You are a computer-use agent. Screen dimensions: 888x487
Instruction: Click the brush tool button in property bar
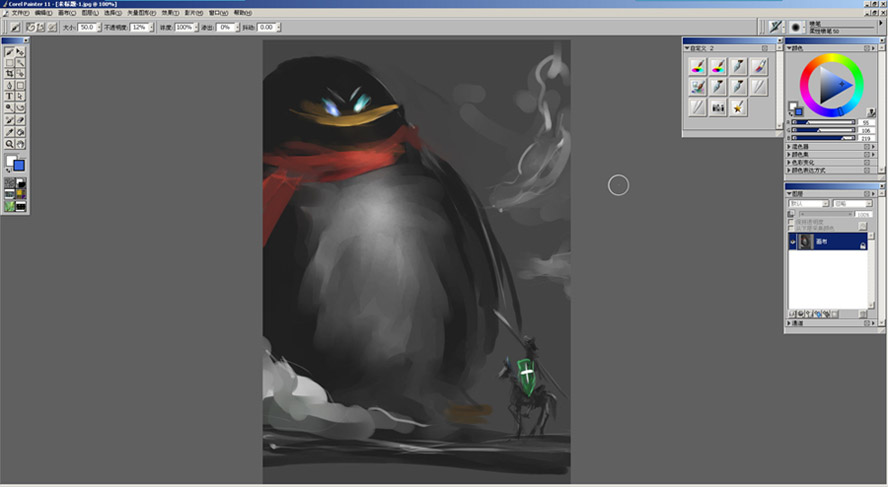click(15, 27)
